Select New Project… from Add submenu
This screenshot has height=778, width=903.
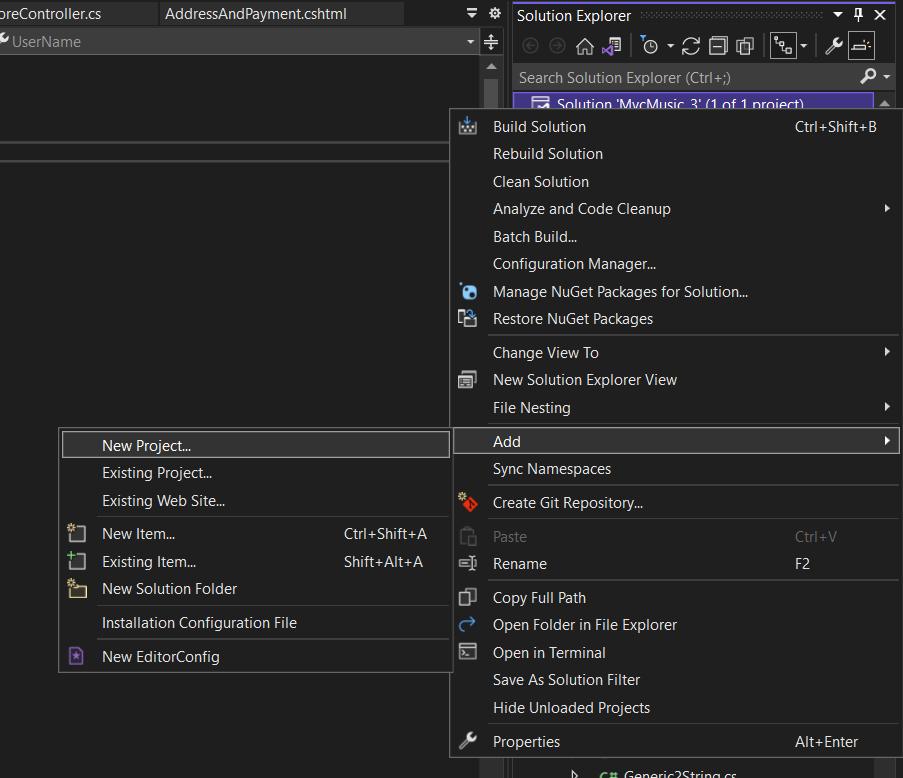tap(146, 446)
